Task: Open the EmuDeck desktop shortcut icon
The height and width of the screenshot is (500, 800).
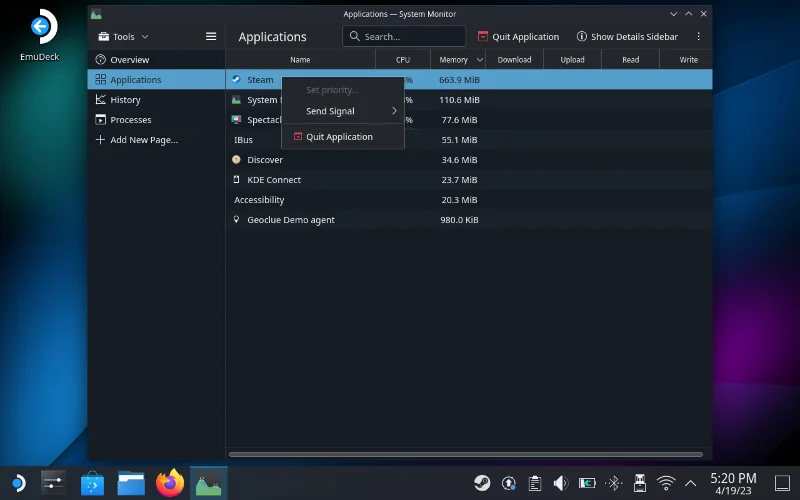Action: point(43,27)
